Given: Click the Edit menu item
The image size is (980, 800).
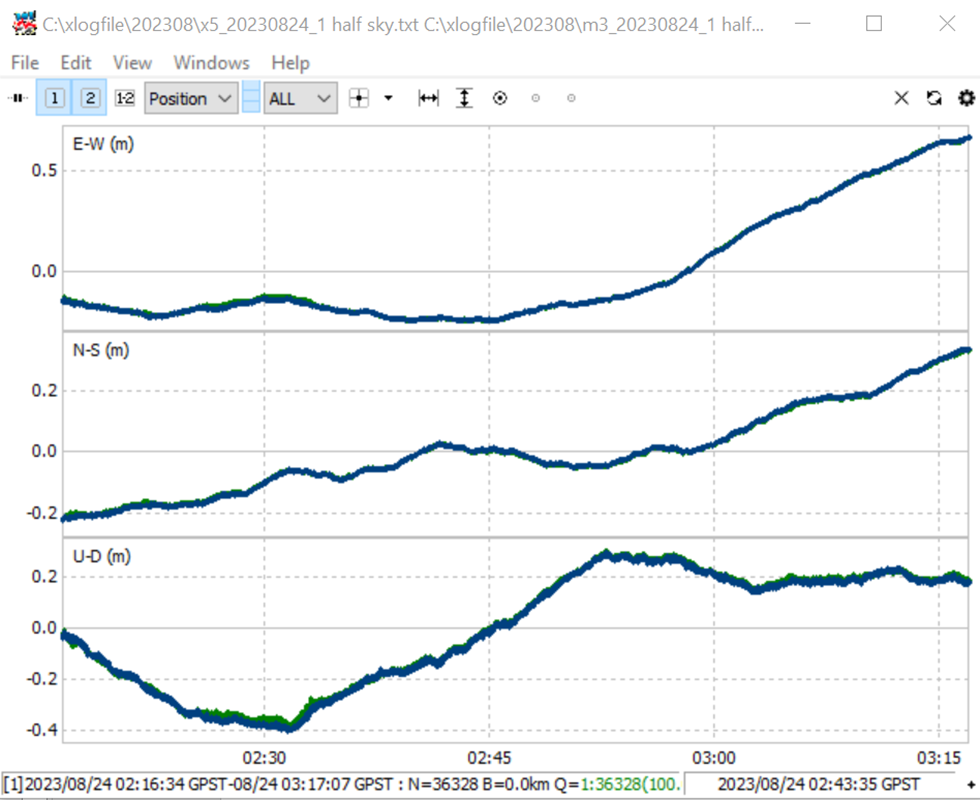Looking at the screenshot, I should (x=76, y=63).
